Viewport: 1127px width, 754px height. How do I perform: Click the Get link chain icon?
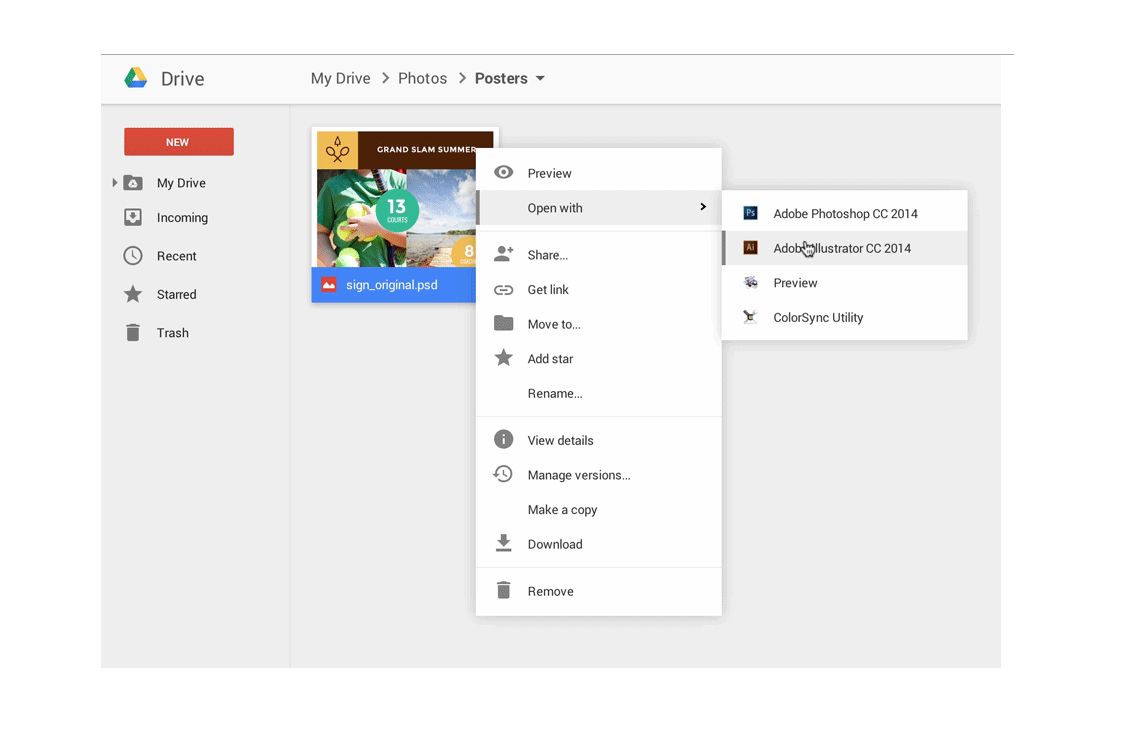(504, 290)
